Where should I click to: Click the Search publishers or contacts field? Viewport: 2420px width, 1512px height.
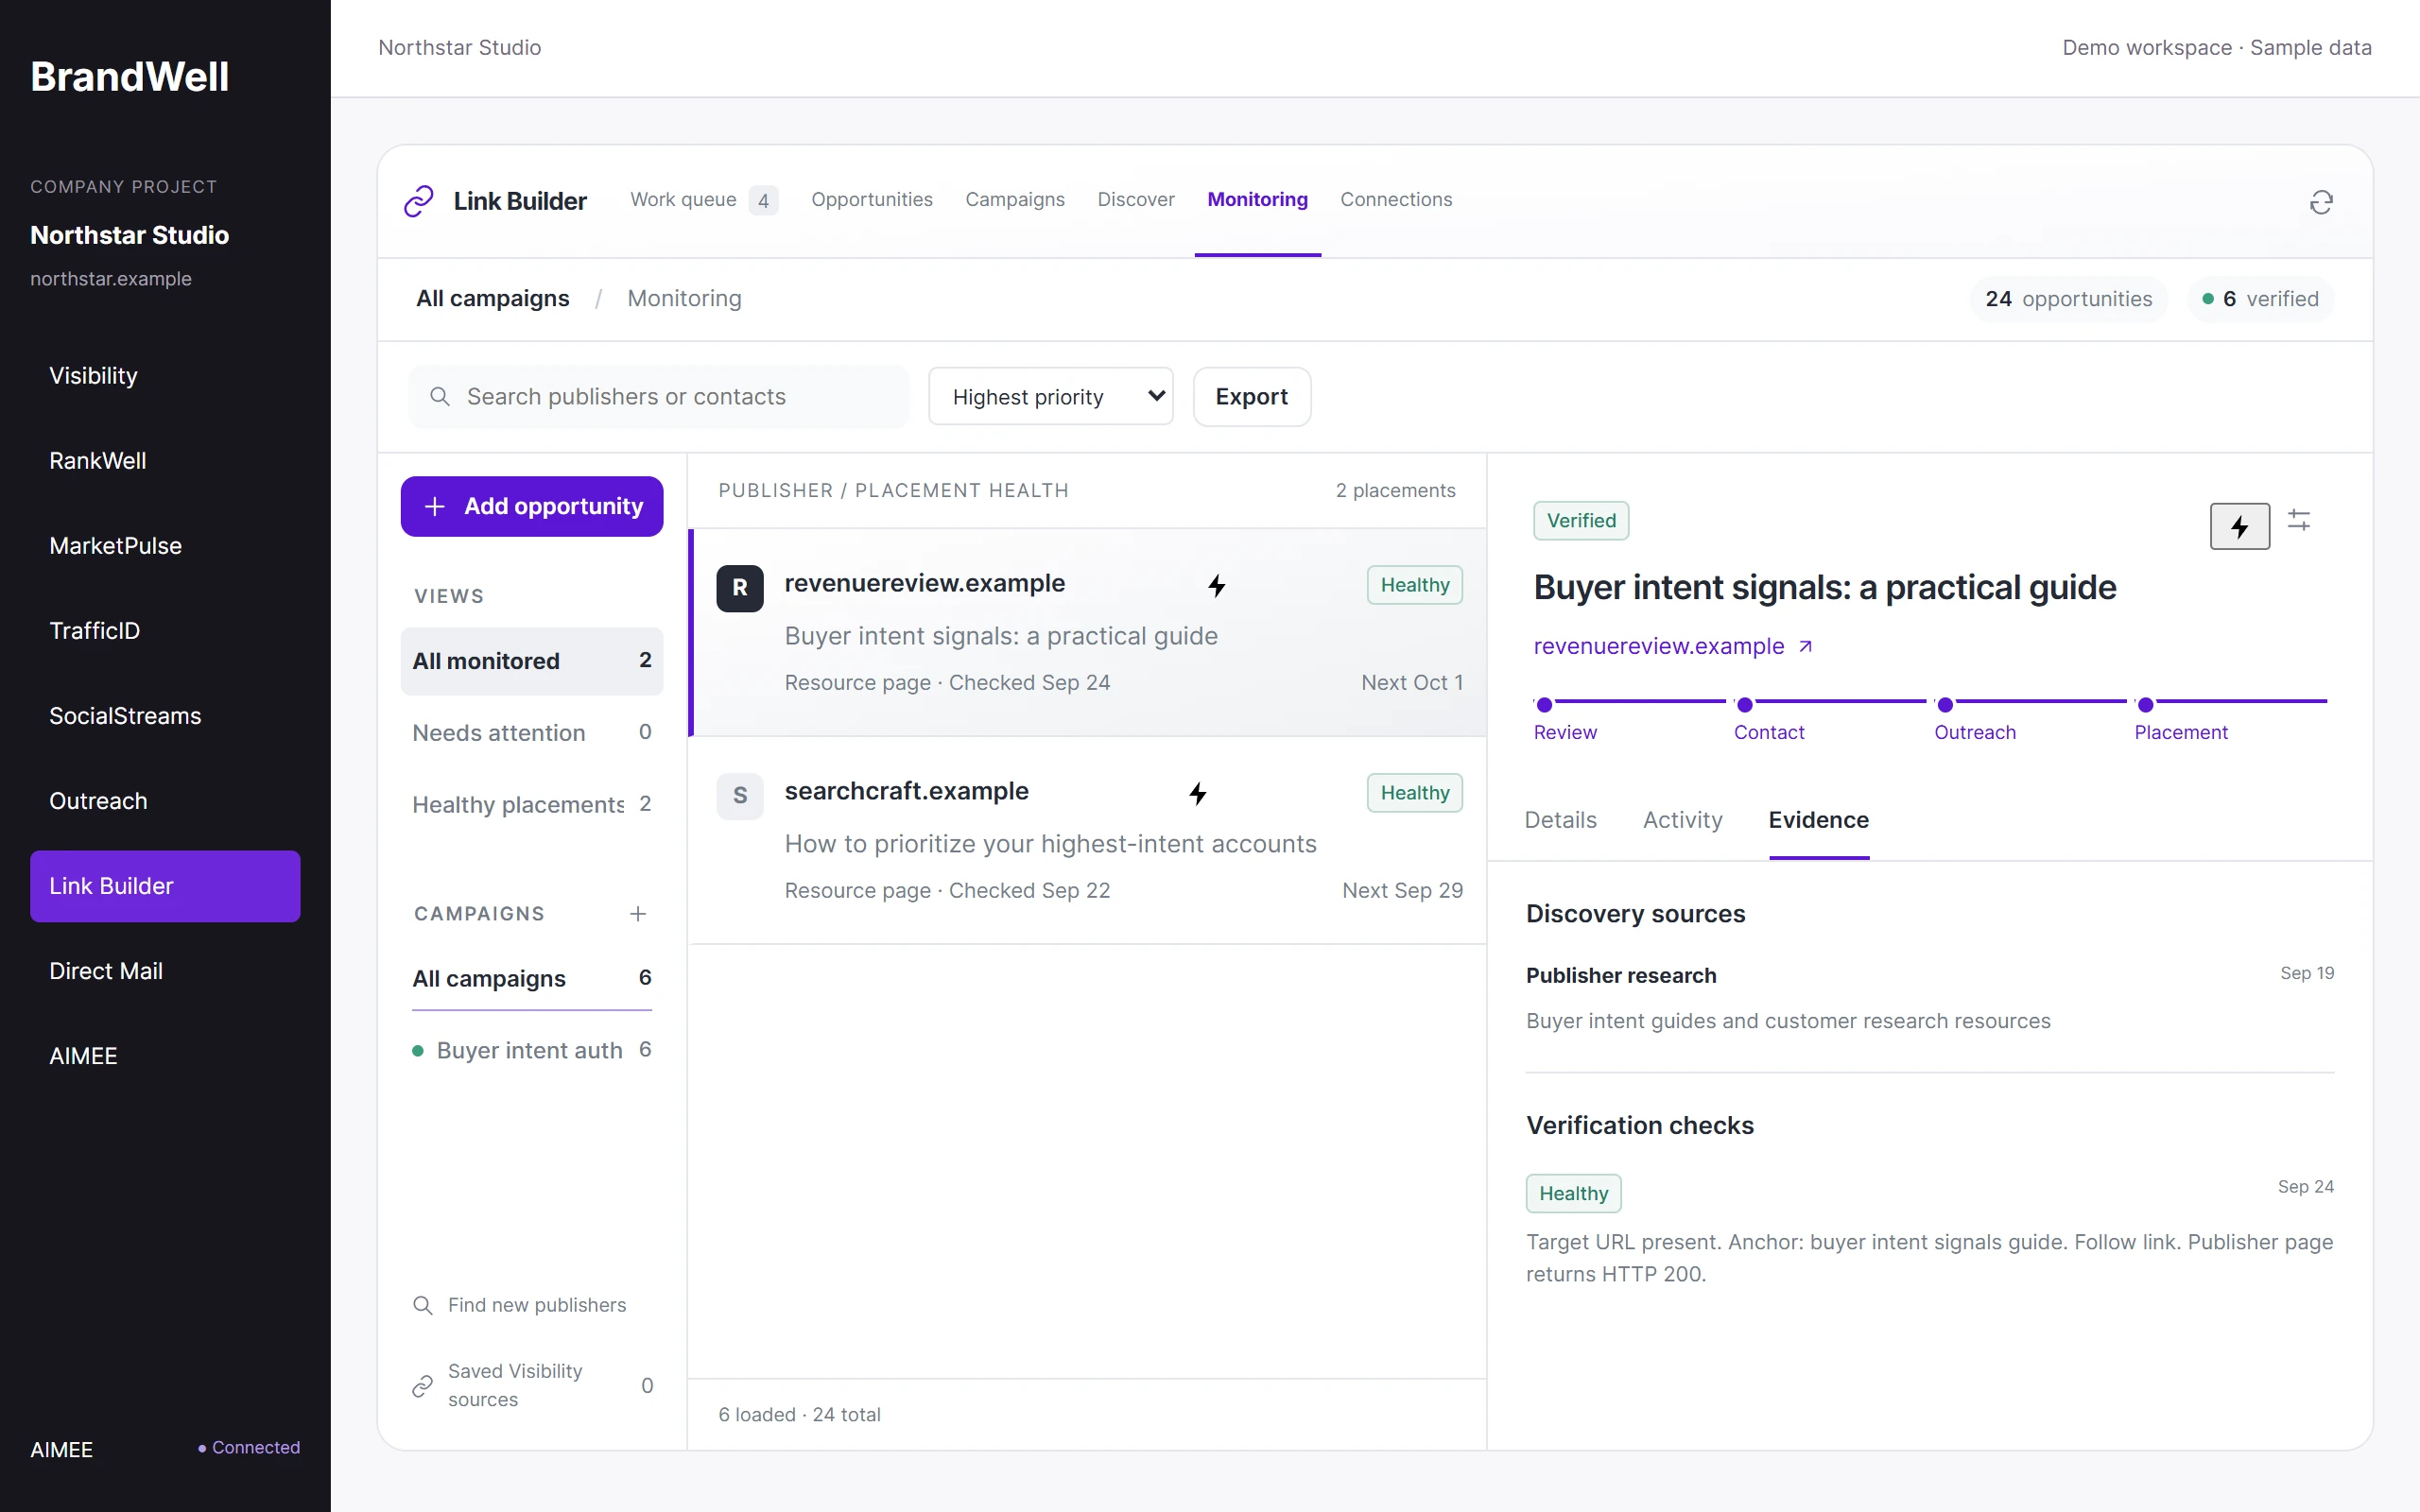click(658, 396)
